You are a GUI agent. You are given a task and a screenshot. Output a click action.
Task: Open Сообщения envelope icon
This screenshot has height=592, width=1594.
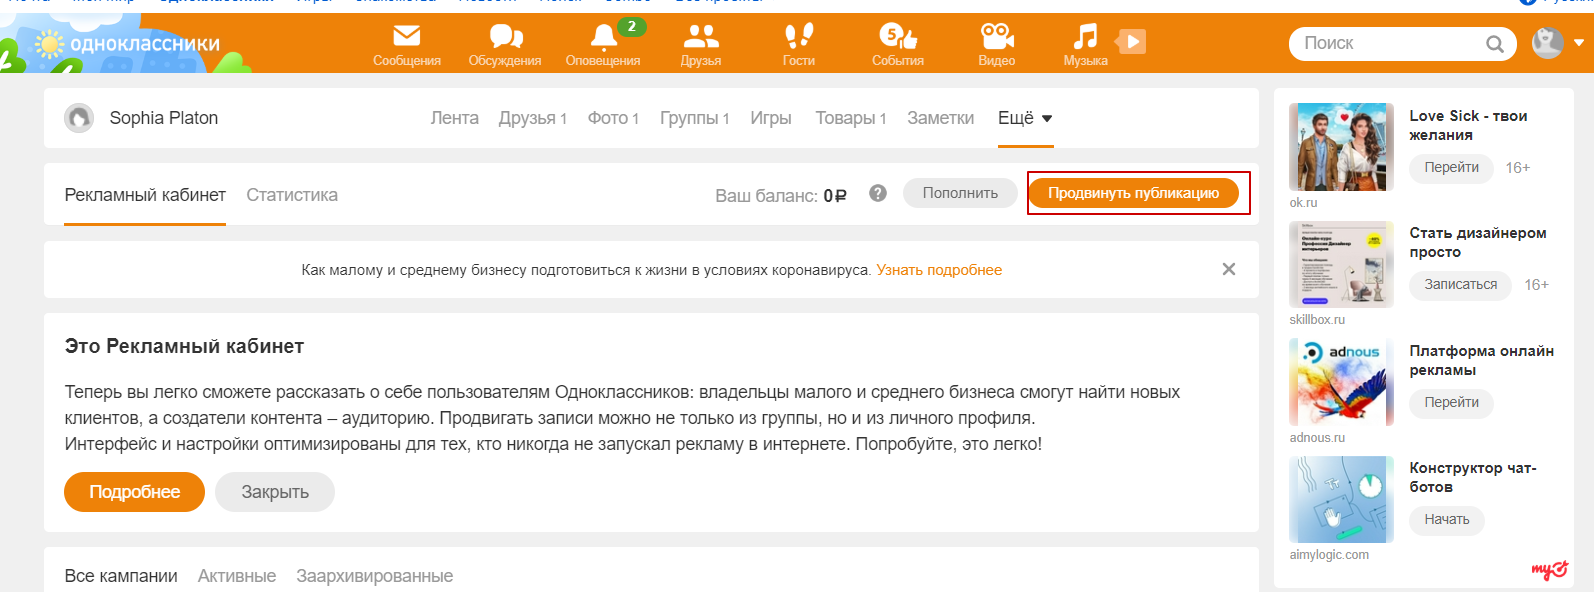click(x=406, y=37)
